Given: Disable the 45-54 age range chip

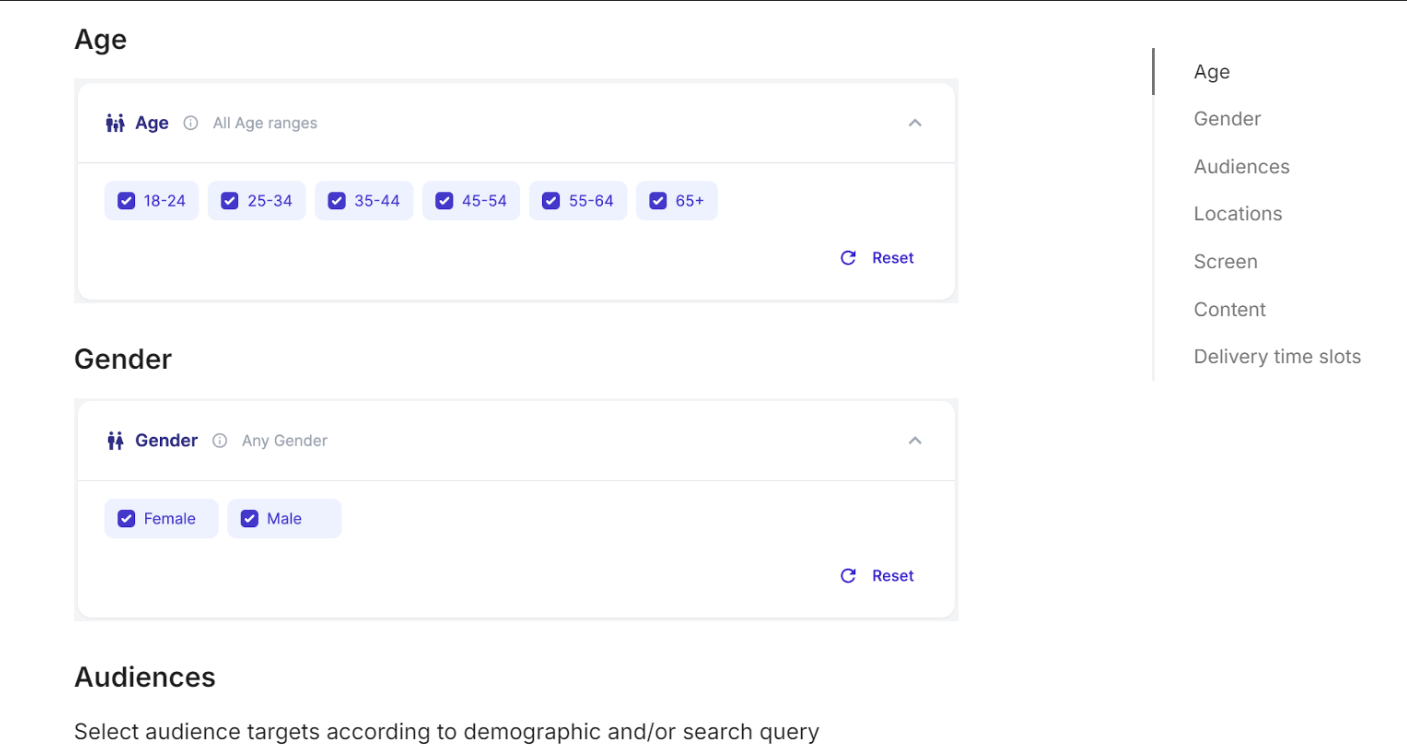Looking at the screenshot, I should pos(444,201).
